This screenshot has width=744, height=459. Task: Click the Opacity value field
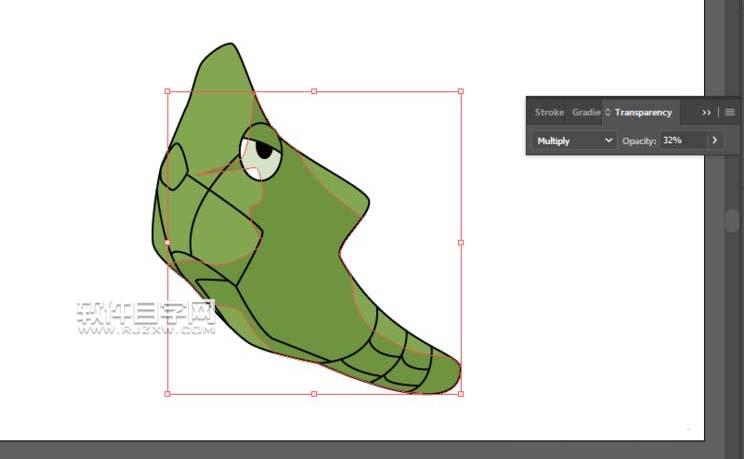(x=683, y=140)
